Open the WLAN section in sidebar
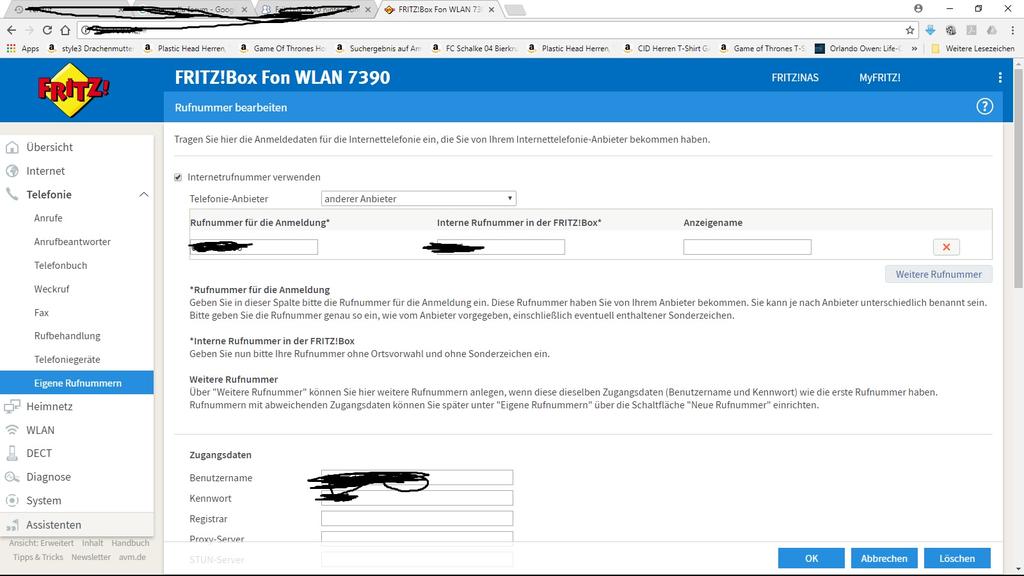 click(40, 430)
